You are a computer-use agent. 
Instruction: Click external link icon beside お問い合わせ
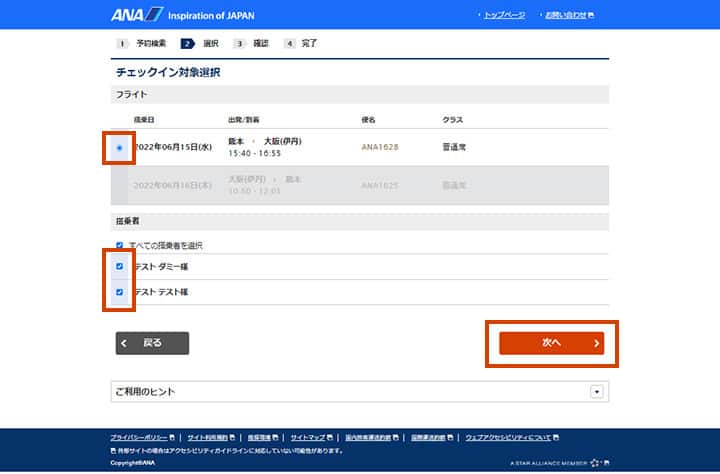[x=591, y=16]
